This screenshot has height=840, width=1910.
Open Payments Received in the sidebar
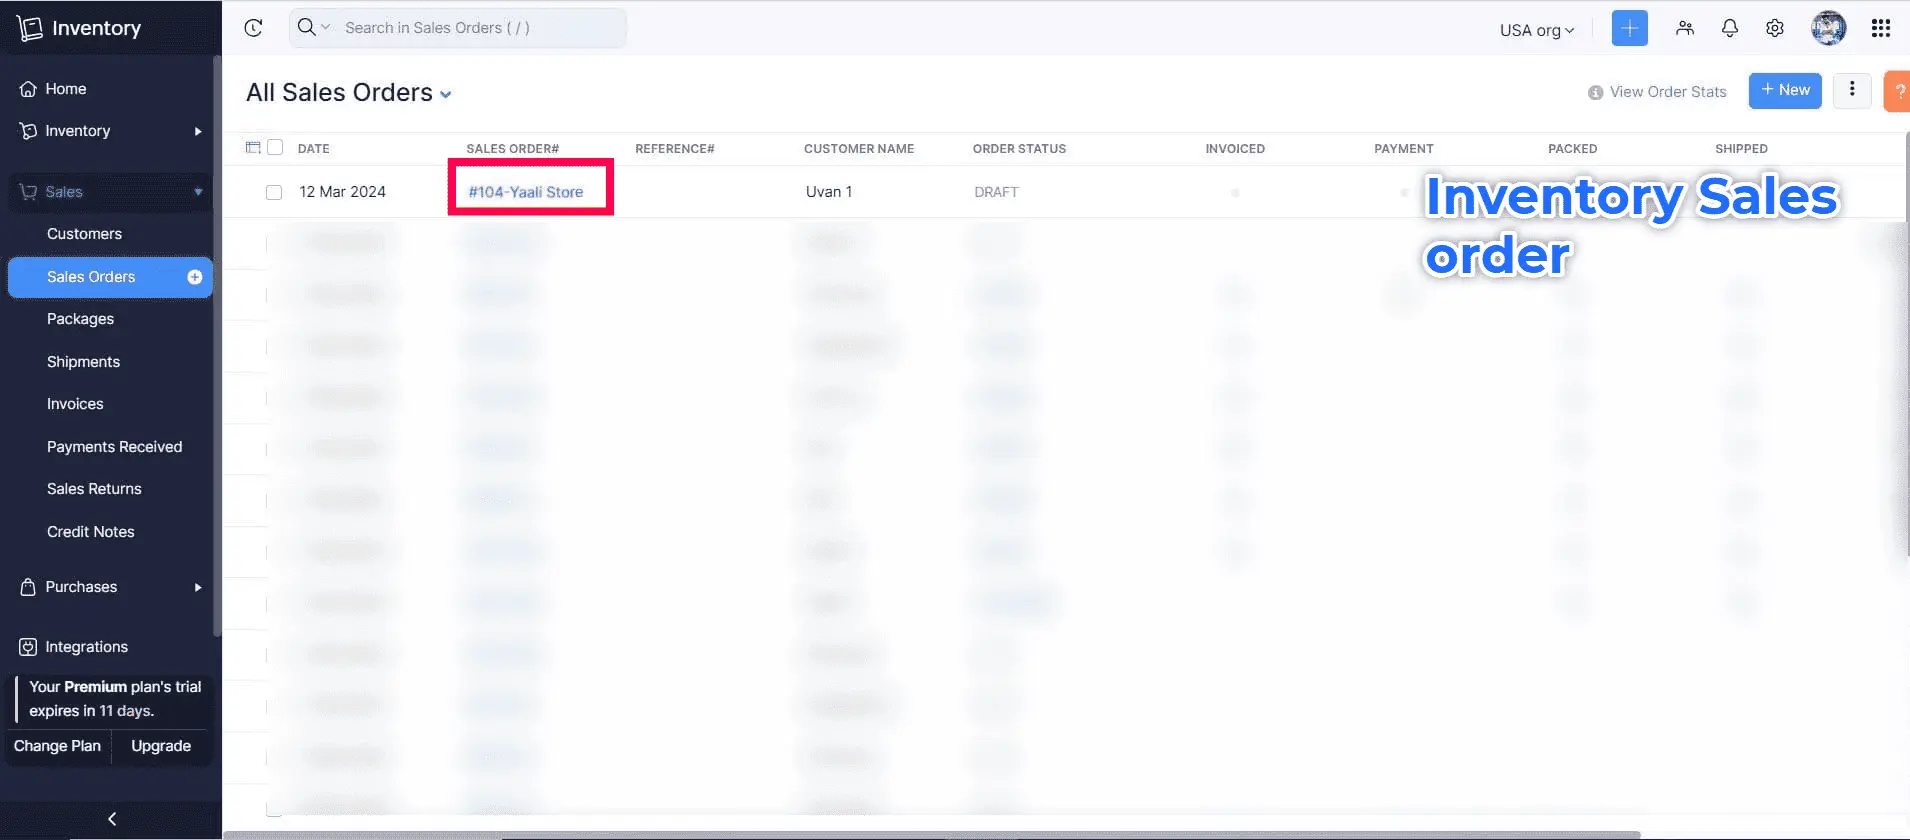pos(114,447)
